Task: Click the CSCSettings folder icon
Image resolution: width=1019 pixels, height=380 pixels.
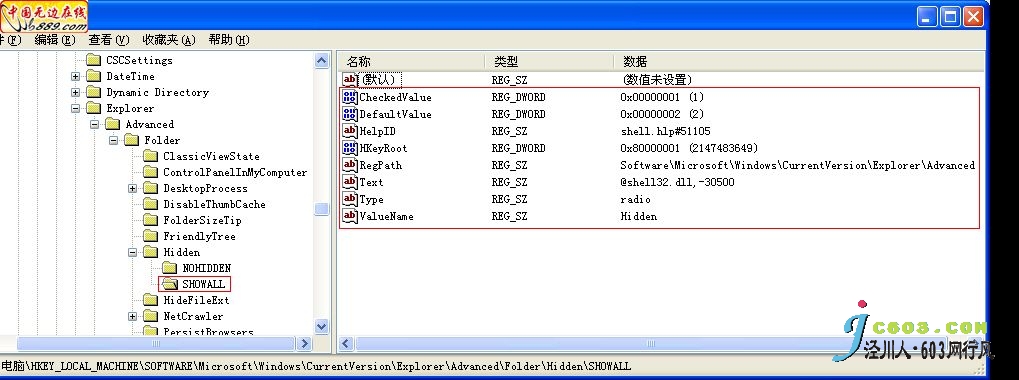Action: point(94,60)
